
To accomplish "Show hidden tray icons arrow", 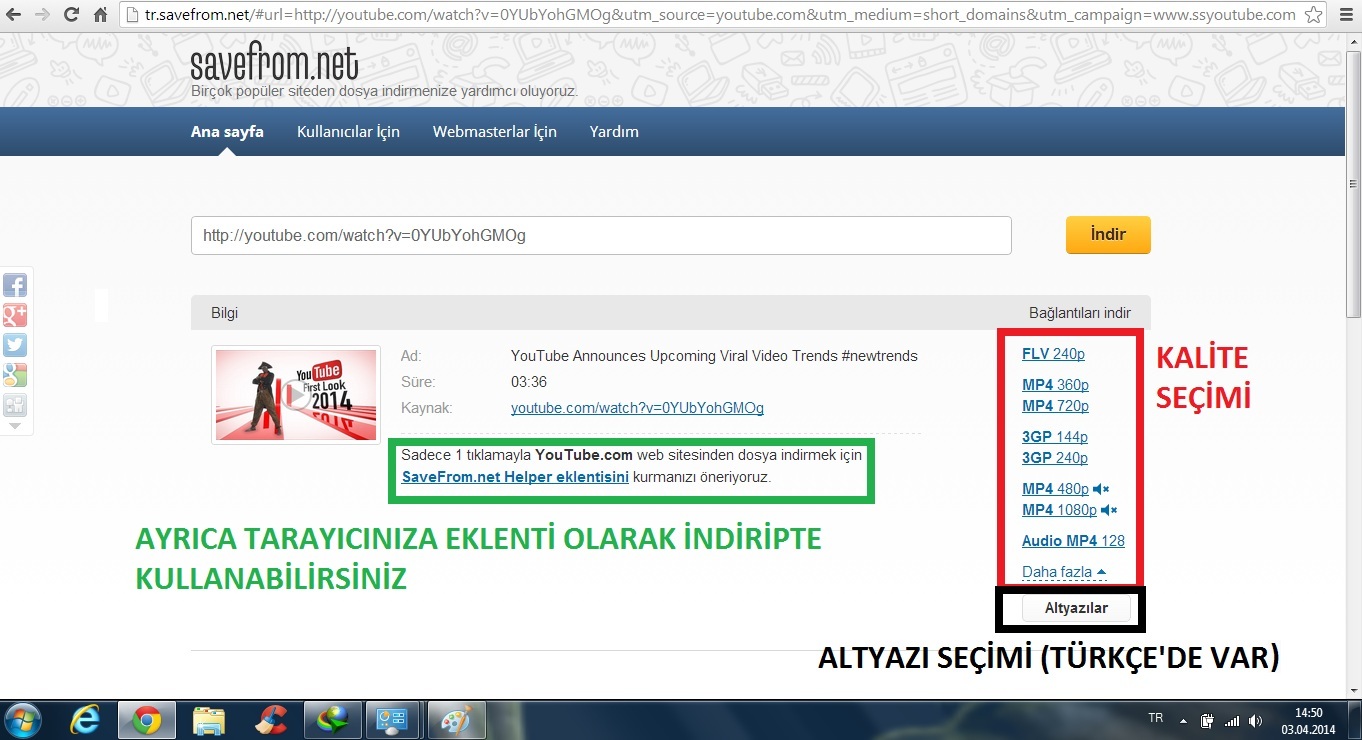I will (x=1184, y=720).
